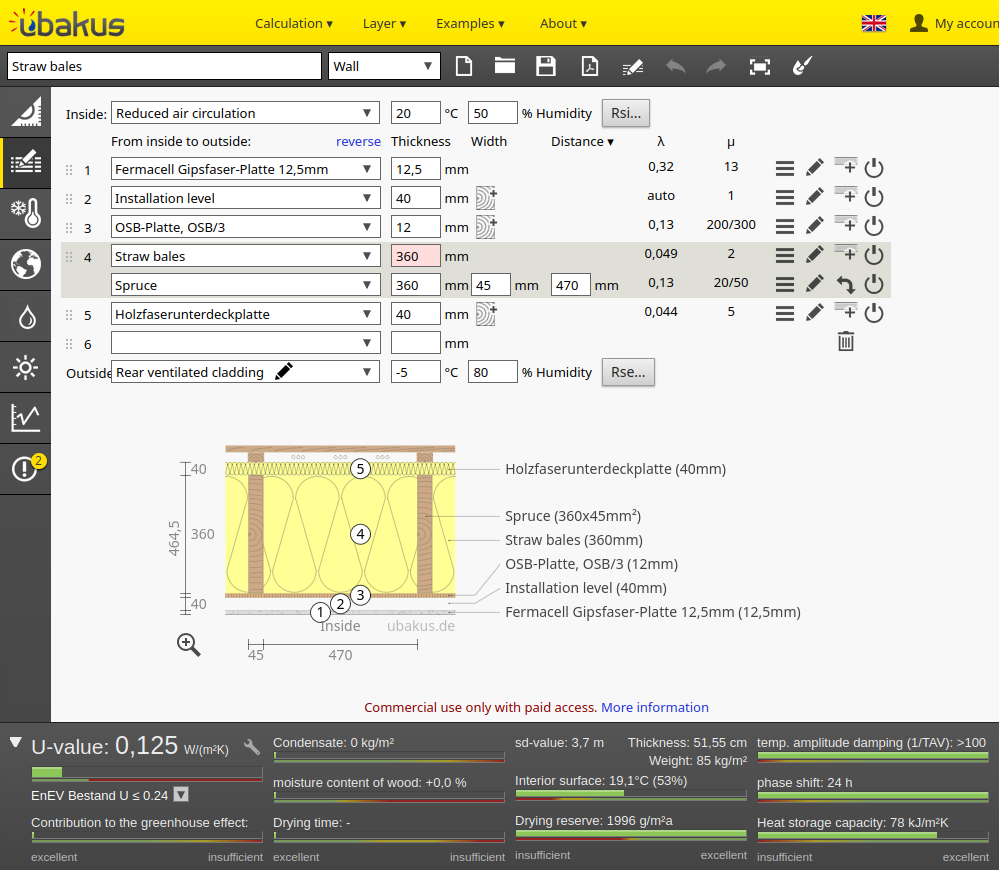Open the set-square drawing sidebar panel
The image size is (999, 870).
tap(25, 112)
